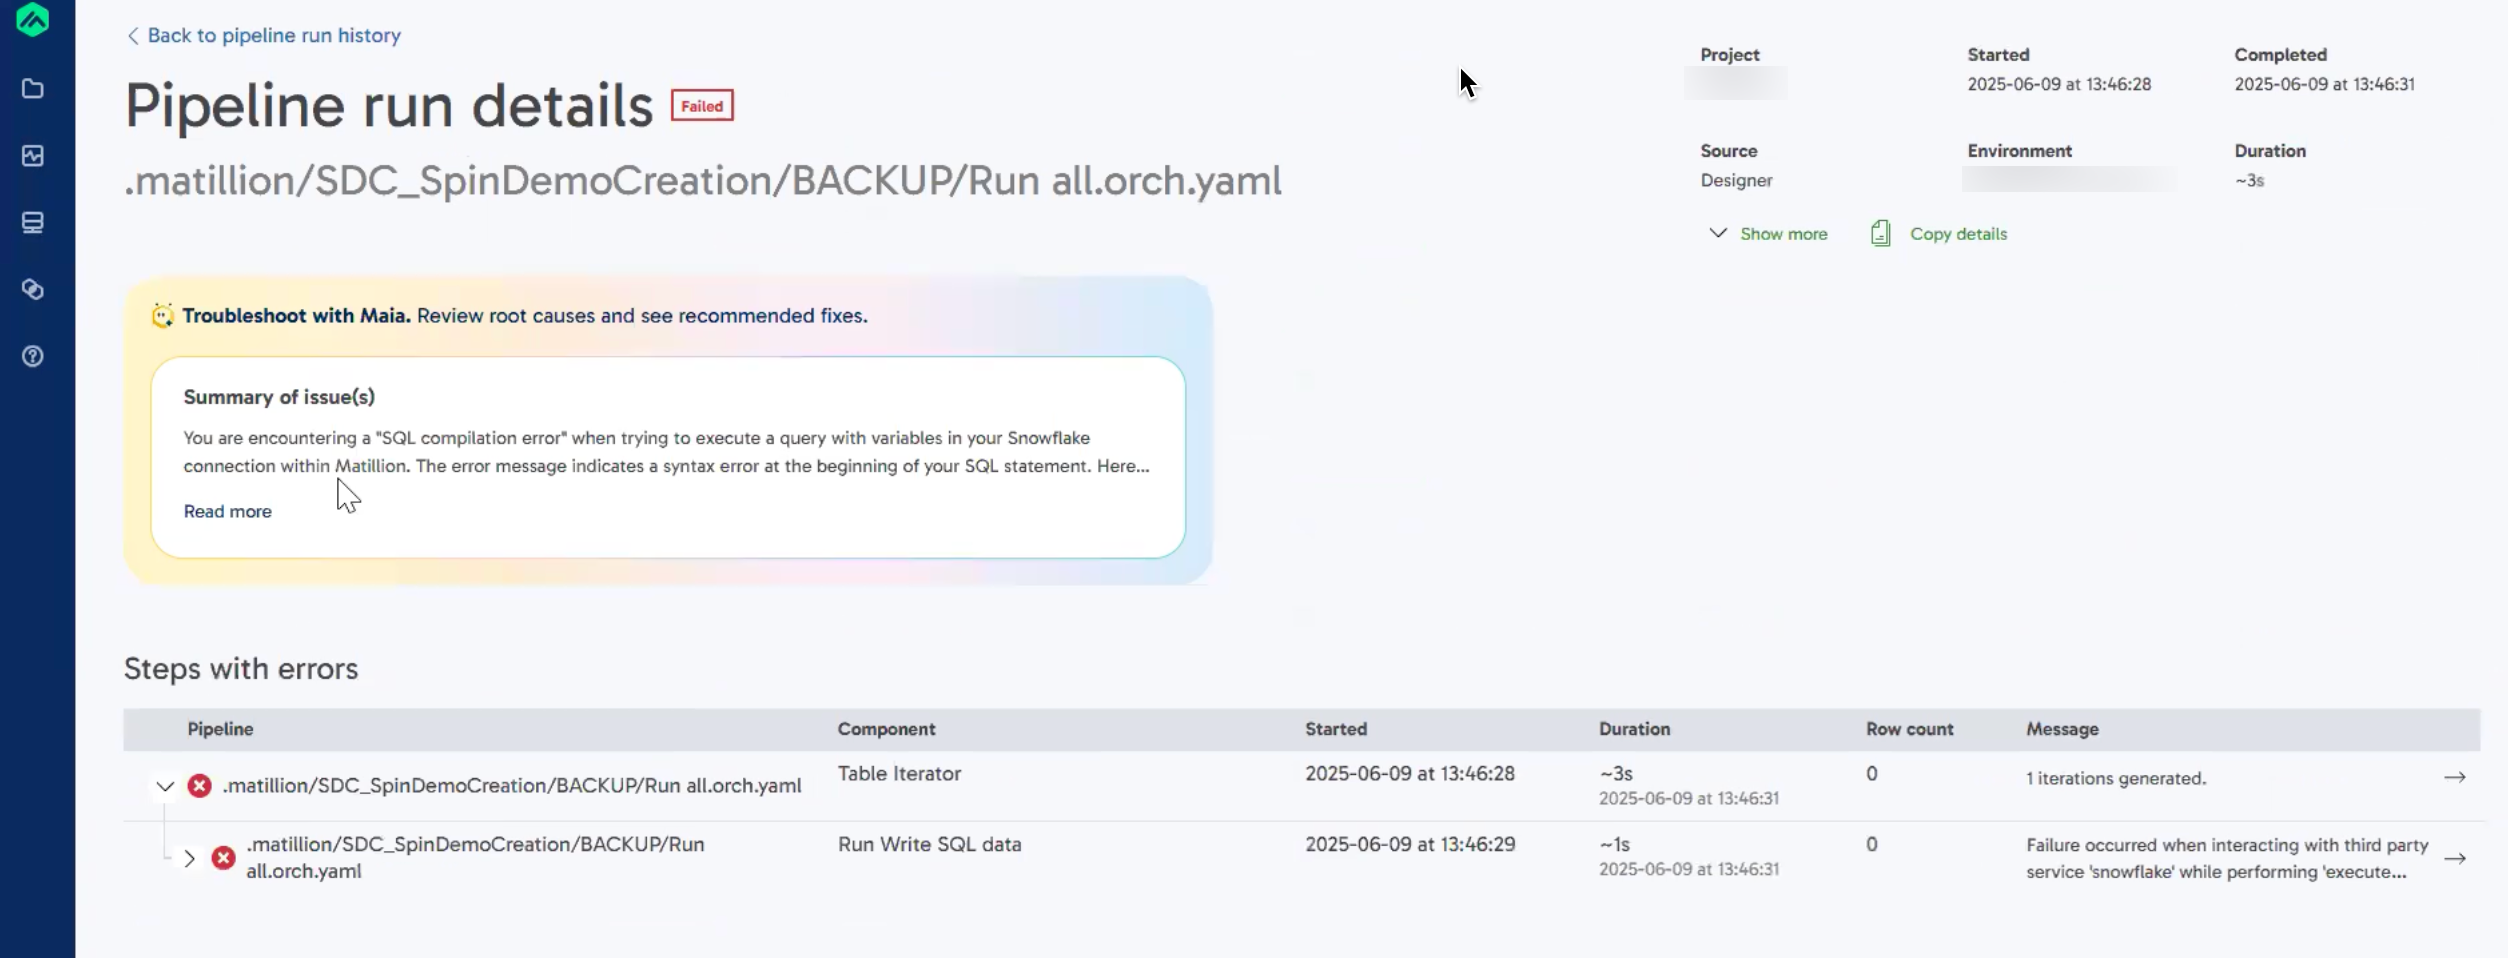
Task: Expand Show more run details
Action: [x=1768, y=234]
